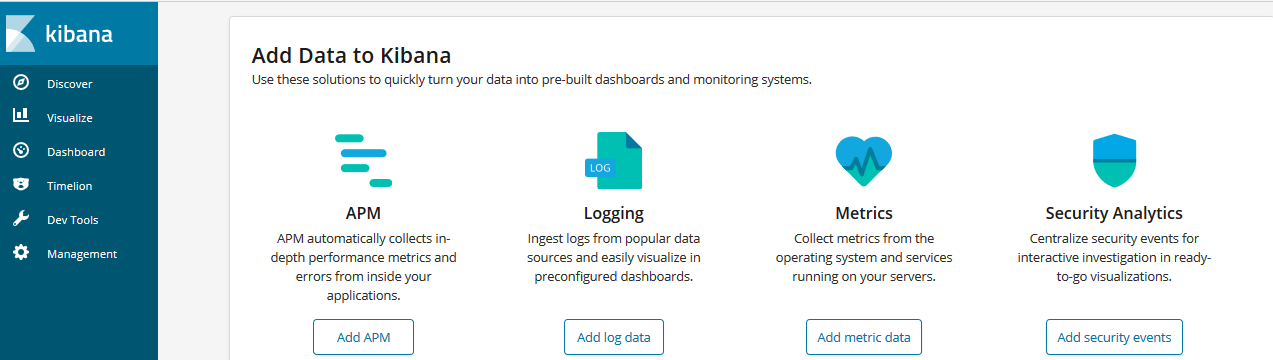Click the APM horizontal bars illustration
This screenshot has width=1273, height=360.
(x=363, y=160)
